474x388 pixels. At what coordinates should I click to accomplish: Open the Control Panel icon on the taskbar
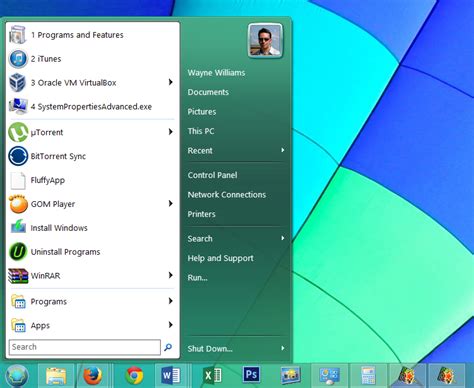pyautogui.click(x=329, y=376)
